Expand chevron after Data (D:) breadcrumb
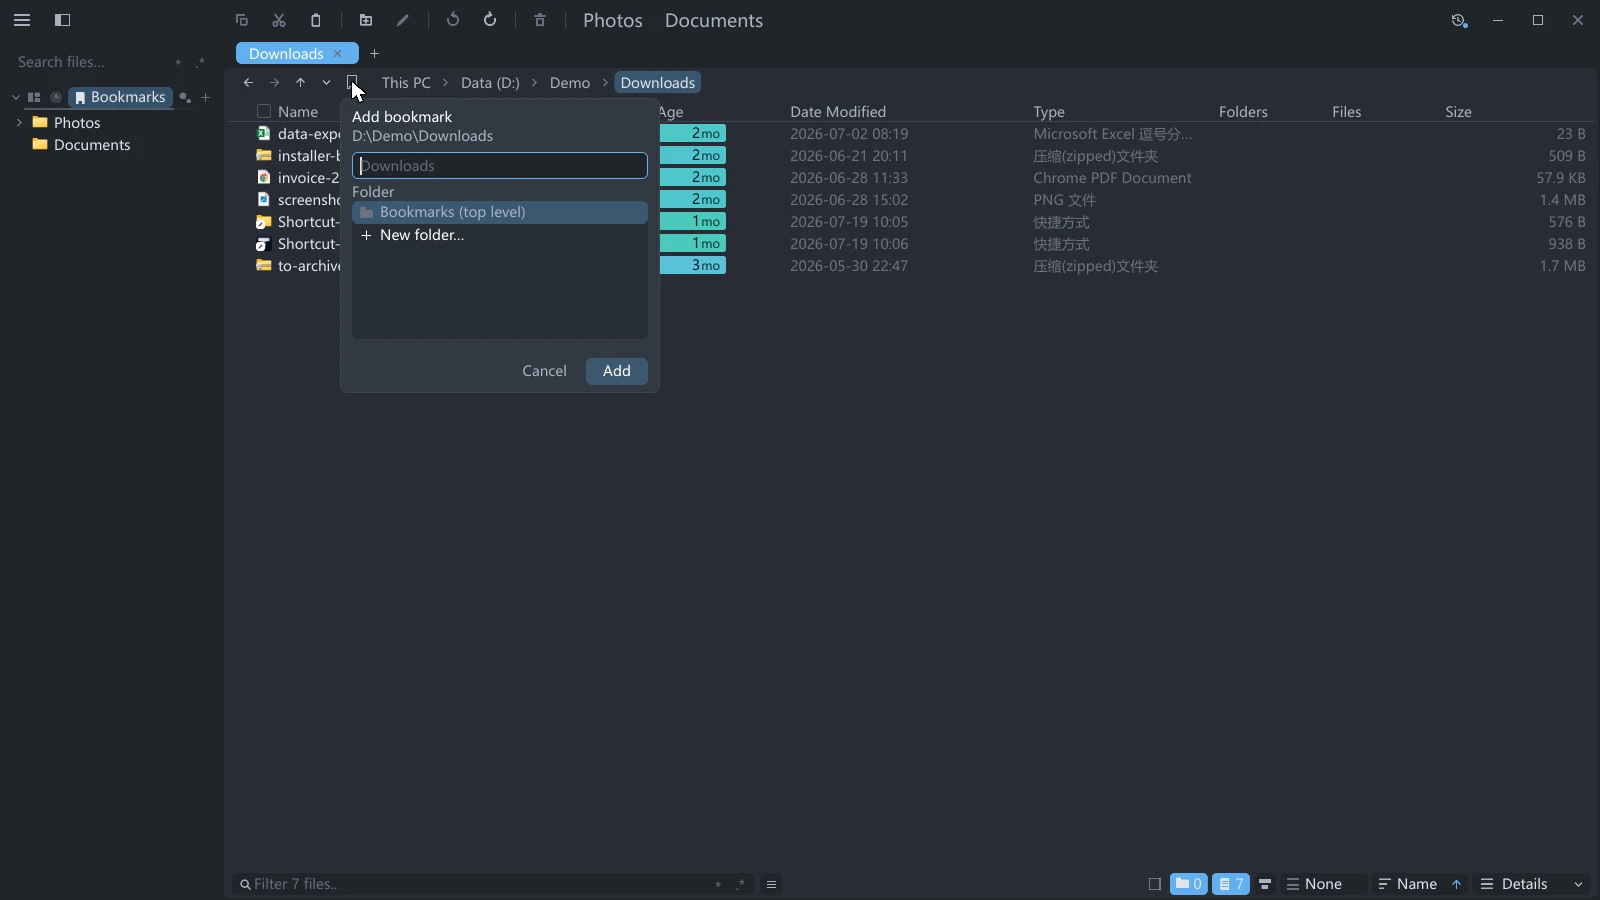This screenshot has width=1600, height=900. 535,83
